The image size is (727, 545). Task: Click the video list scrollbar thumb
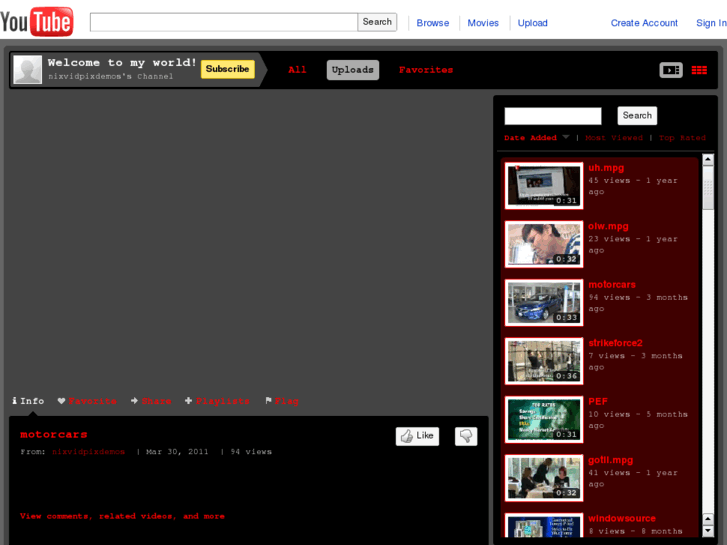[x=708, y=188]
